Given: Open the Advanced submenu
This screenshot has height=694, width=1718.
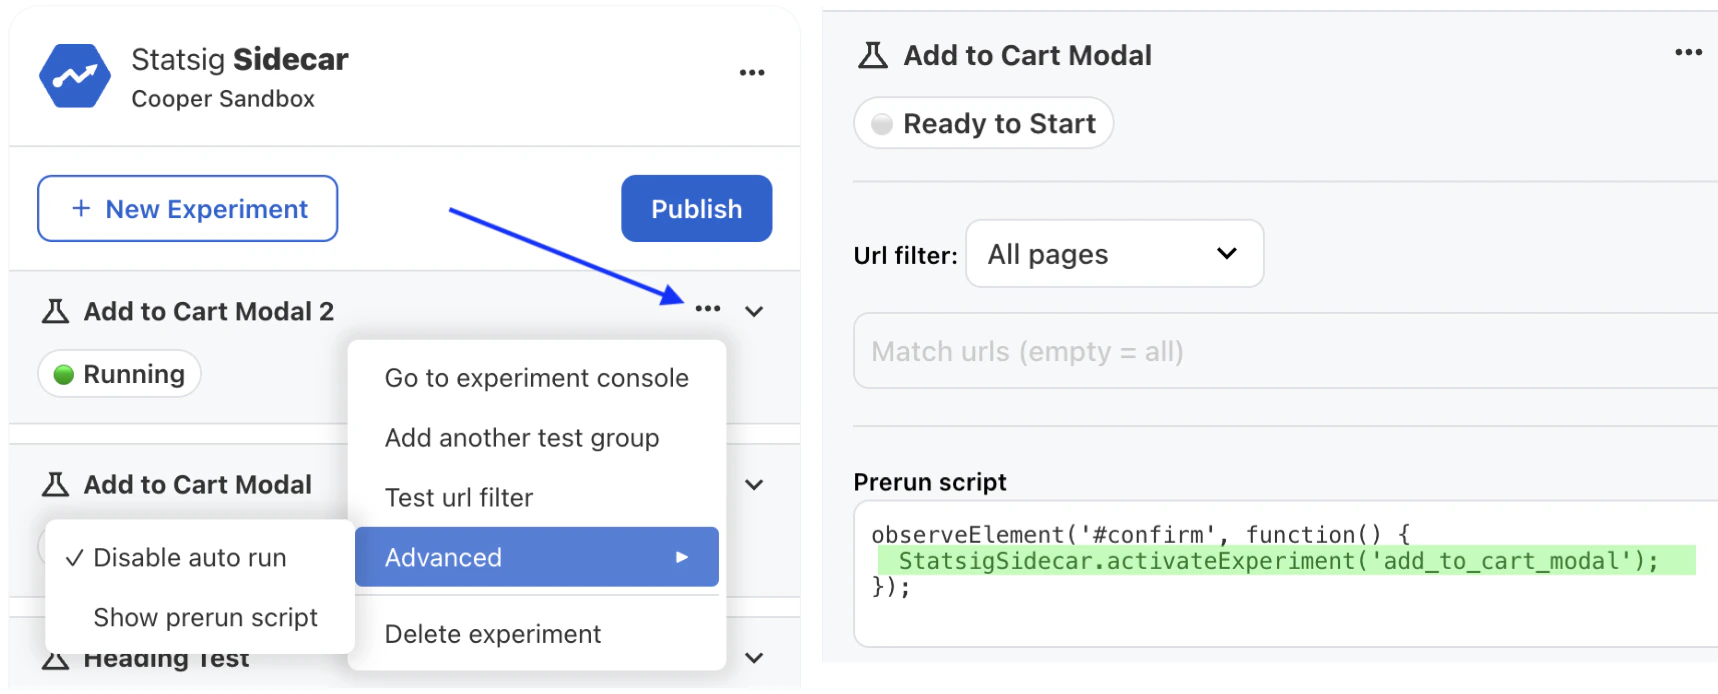Looking at the screenshot, I should [537, 557].
